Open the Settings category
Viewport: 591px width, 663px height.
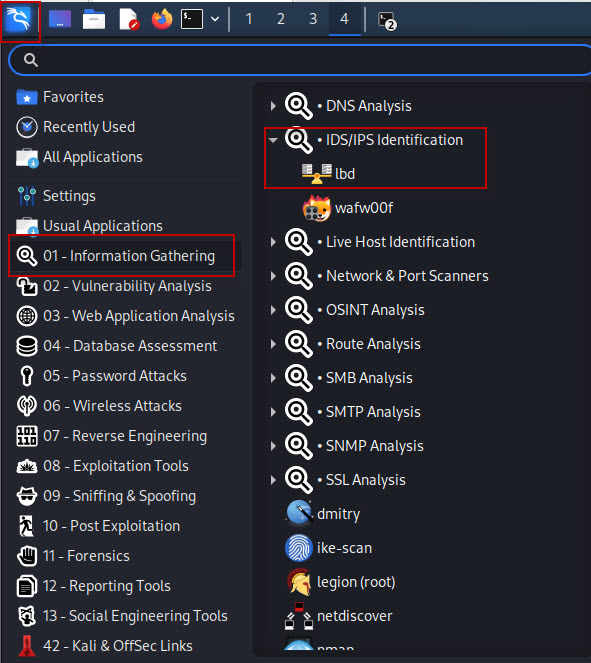tap(56, 196)
